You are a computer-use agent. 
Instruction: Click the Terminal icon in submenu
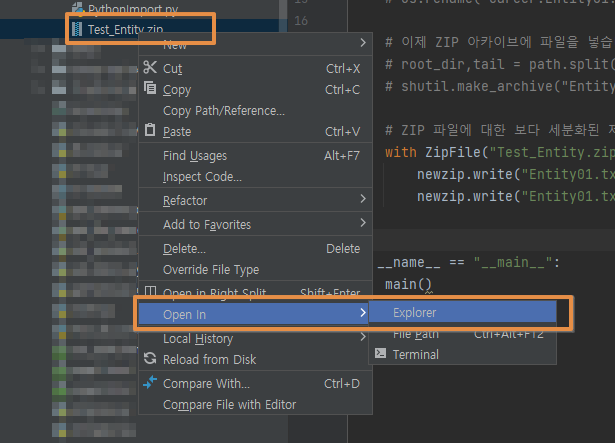click(380, 353)
